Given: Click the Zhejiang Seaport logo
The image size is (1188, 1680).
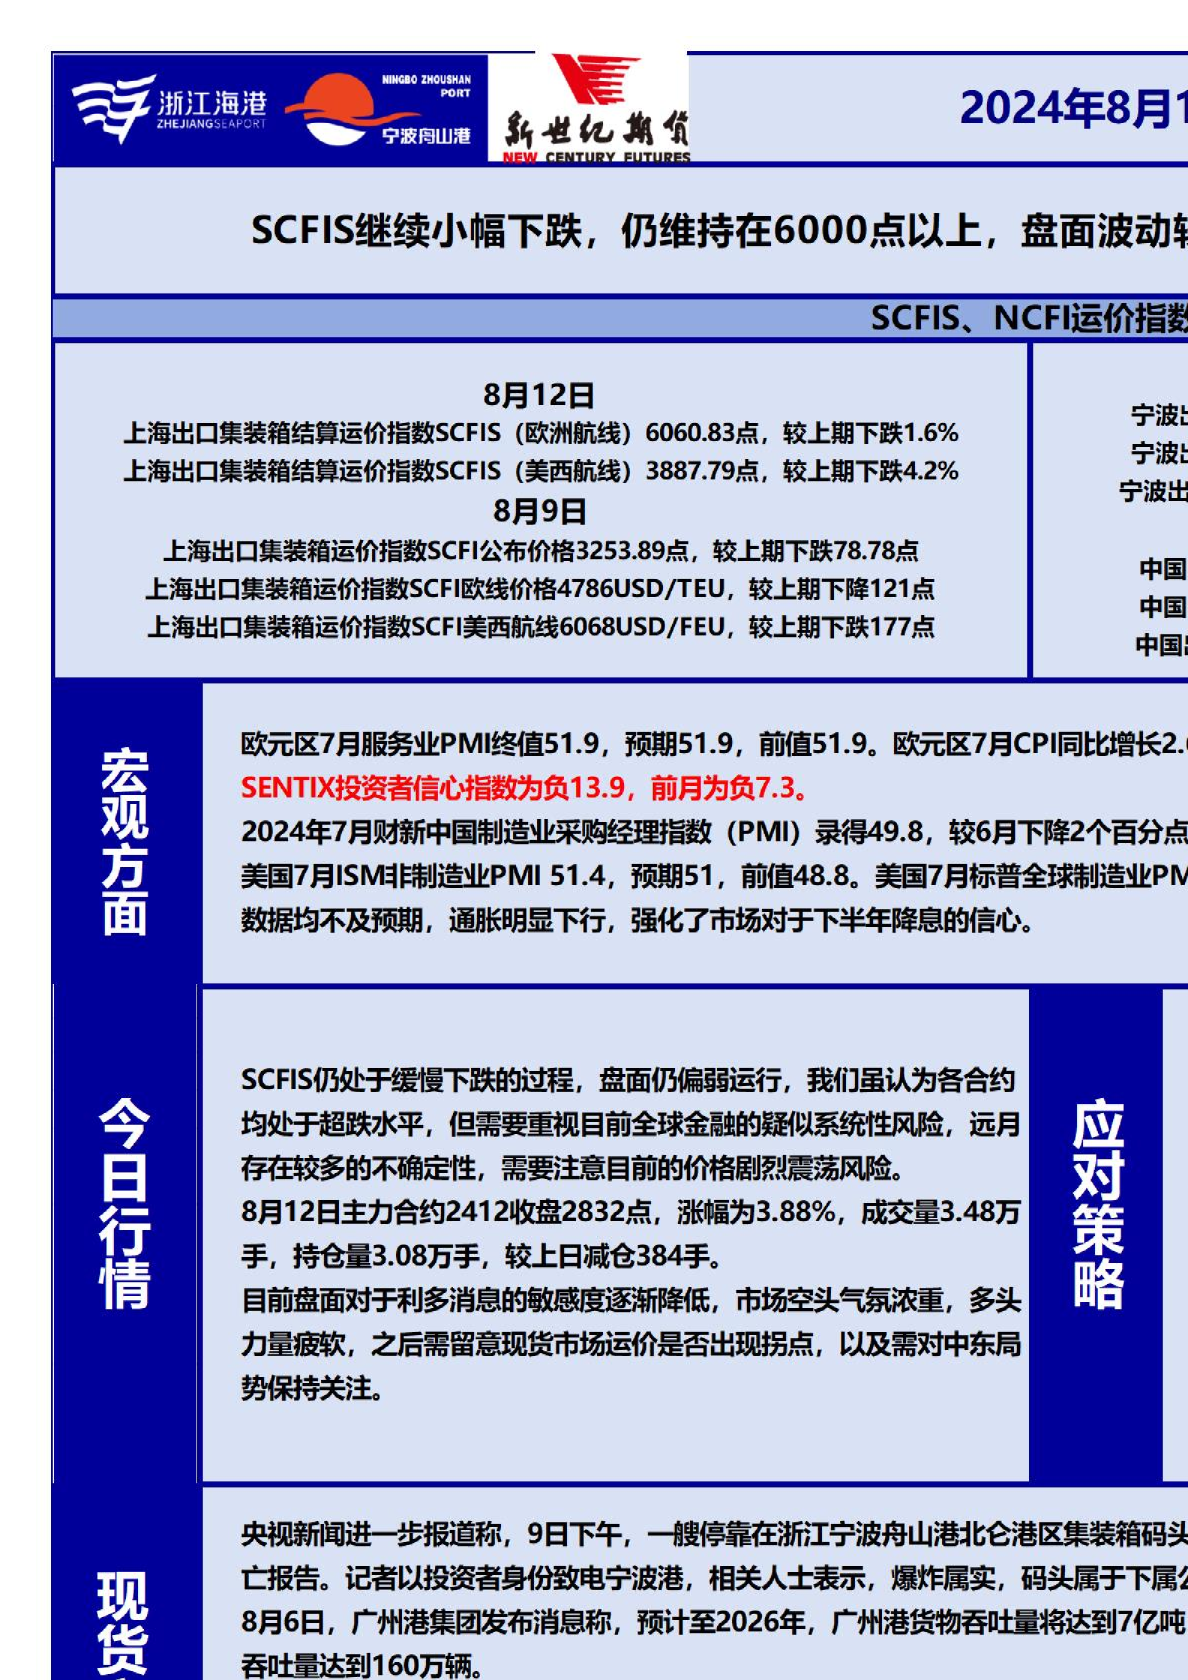Looking at the screenshot, I should (x=168, y=109).
